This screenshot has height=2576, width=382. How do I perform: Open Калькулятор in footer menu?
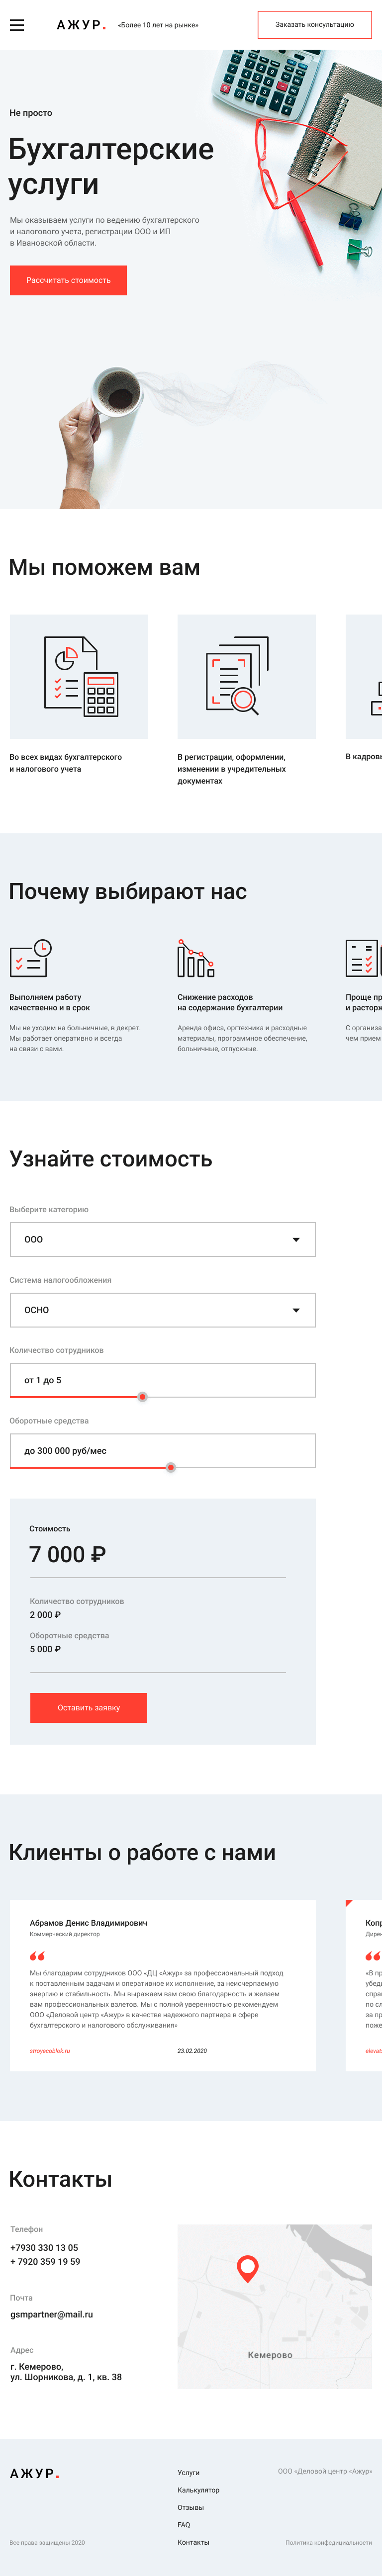[198, 2490]
